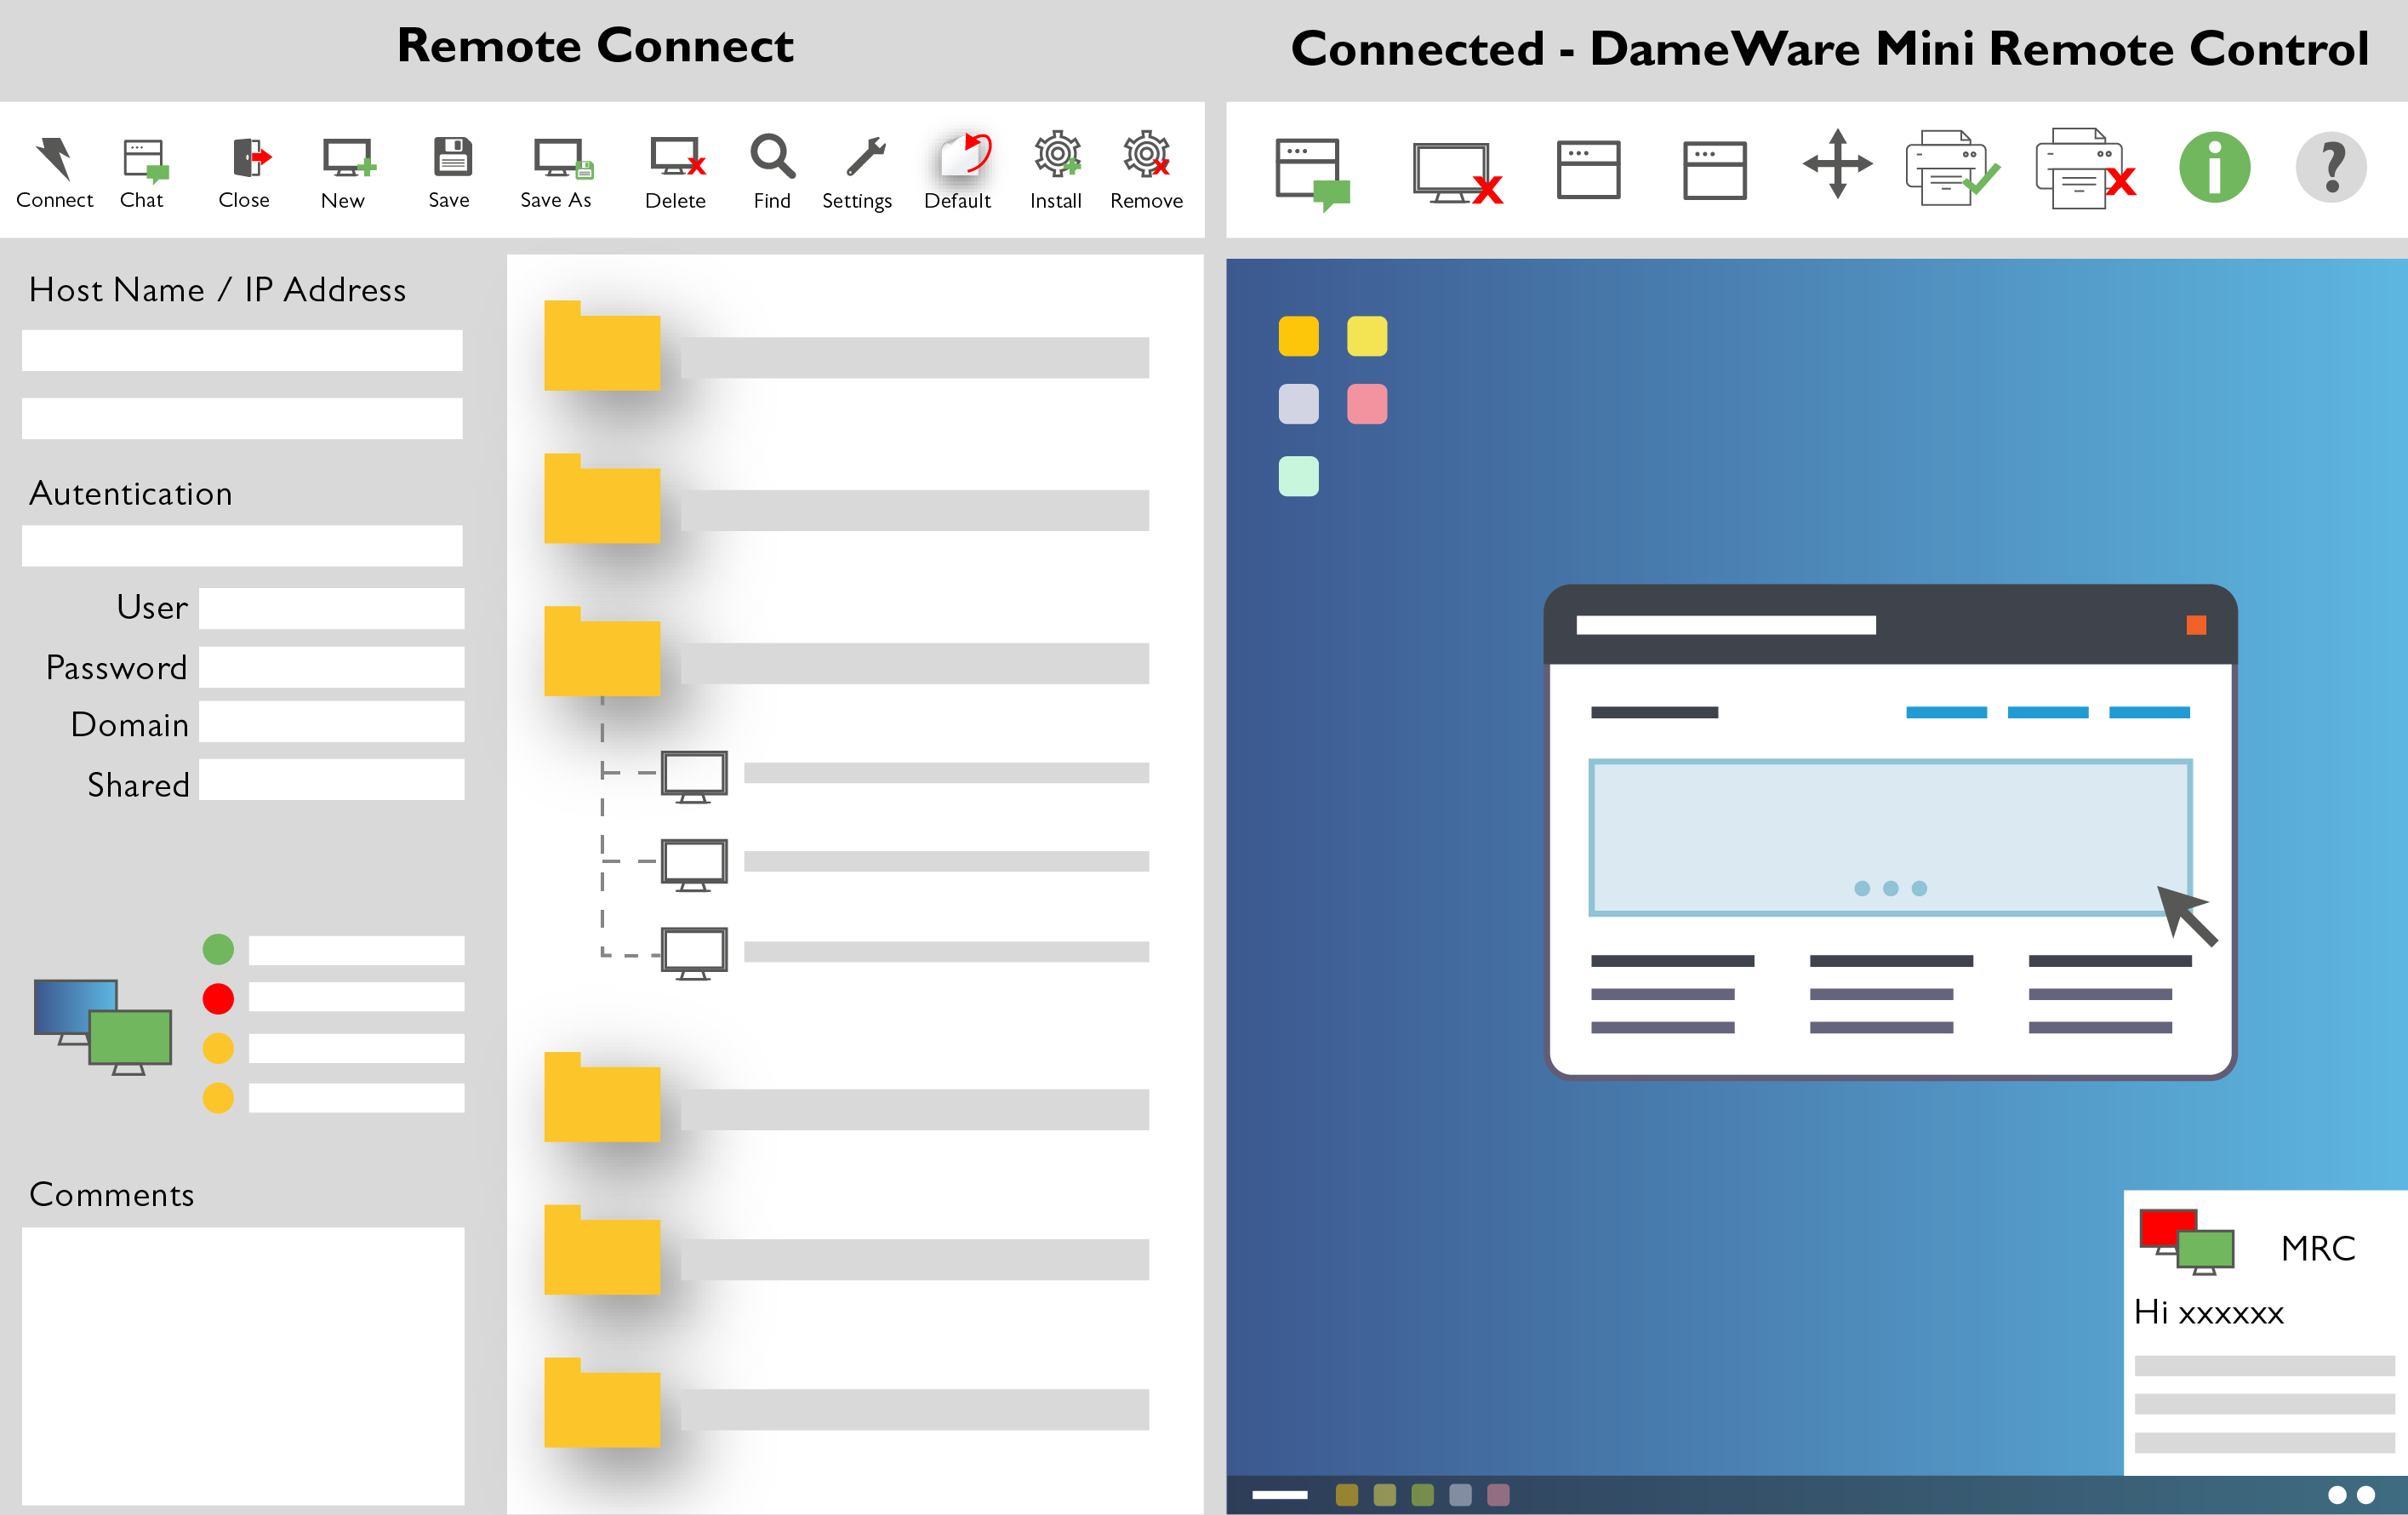Viewport: 2408px width, 1515px height.
Task: Click the Password input field
Action: click(x=331, y=666)
